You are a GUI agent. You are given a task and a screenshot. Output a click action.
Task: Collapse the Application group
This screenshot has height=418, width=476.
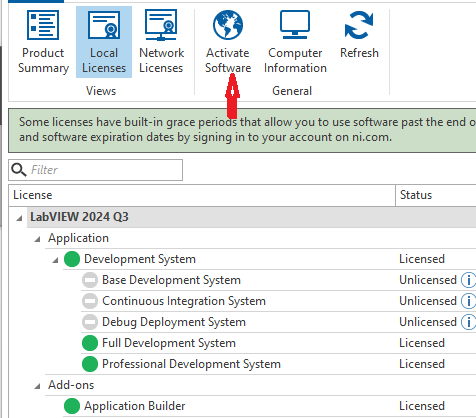37,239
